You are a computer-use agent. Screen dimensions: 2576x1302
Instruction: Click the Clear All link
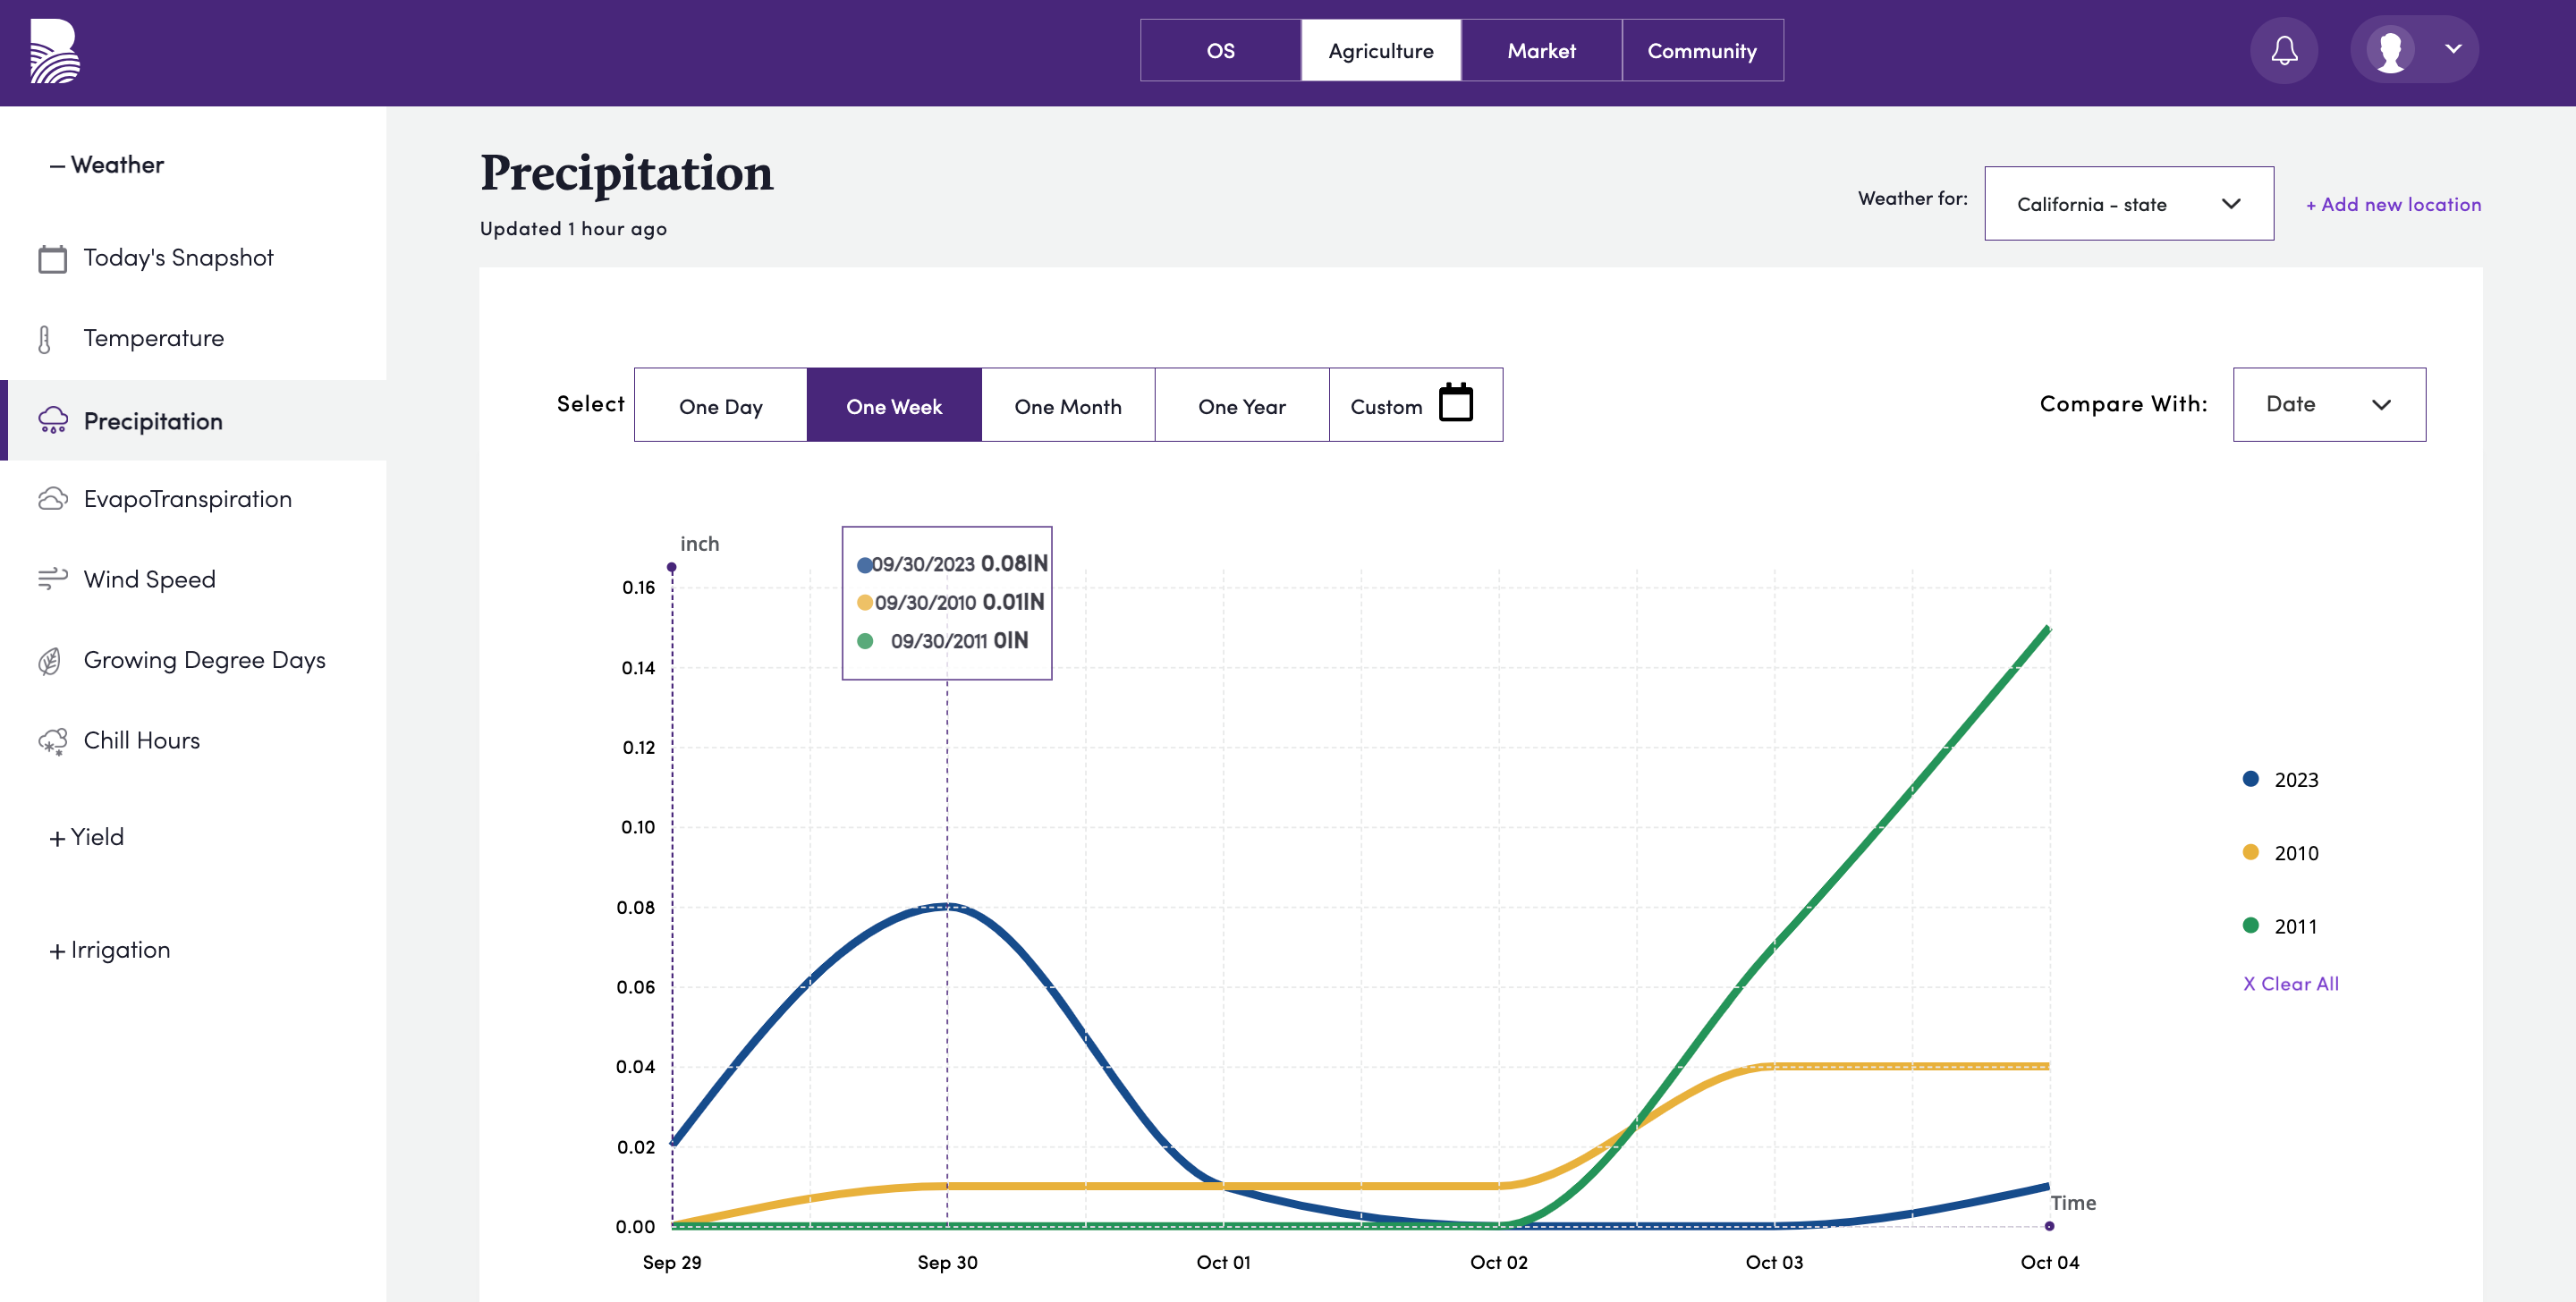tap(2290, 984)
